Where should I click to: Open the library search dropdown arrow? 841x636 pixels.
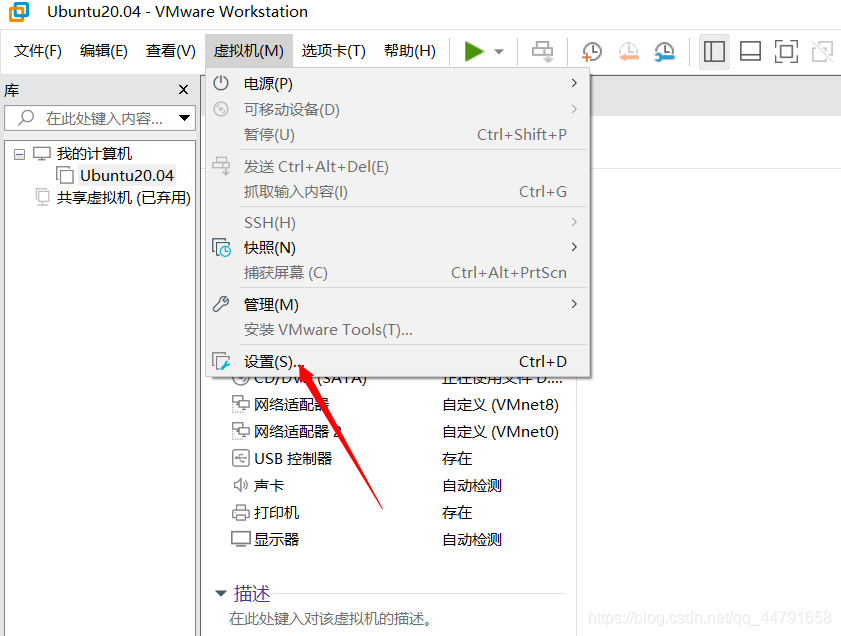(x=184, y=118)
